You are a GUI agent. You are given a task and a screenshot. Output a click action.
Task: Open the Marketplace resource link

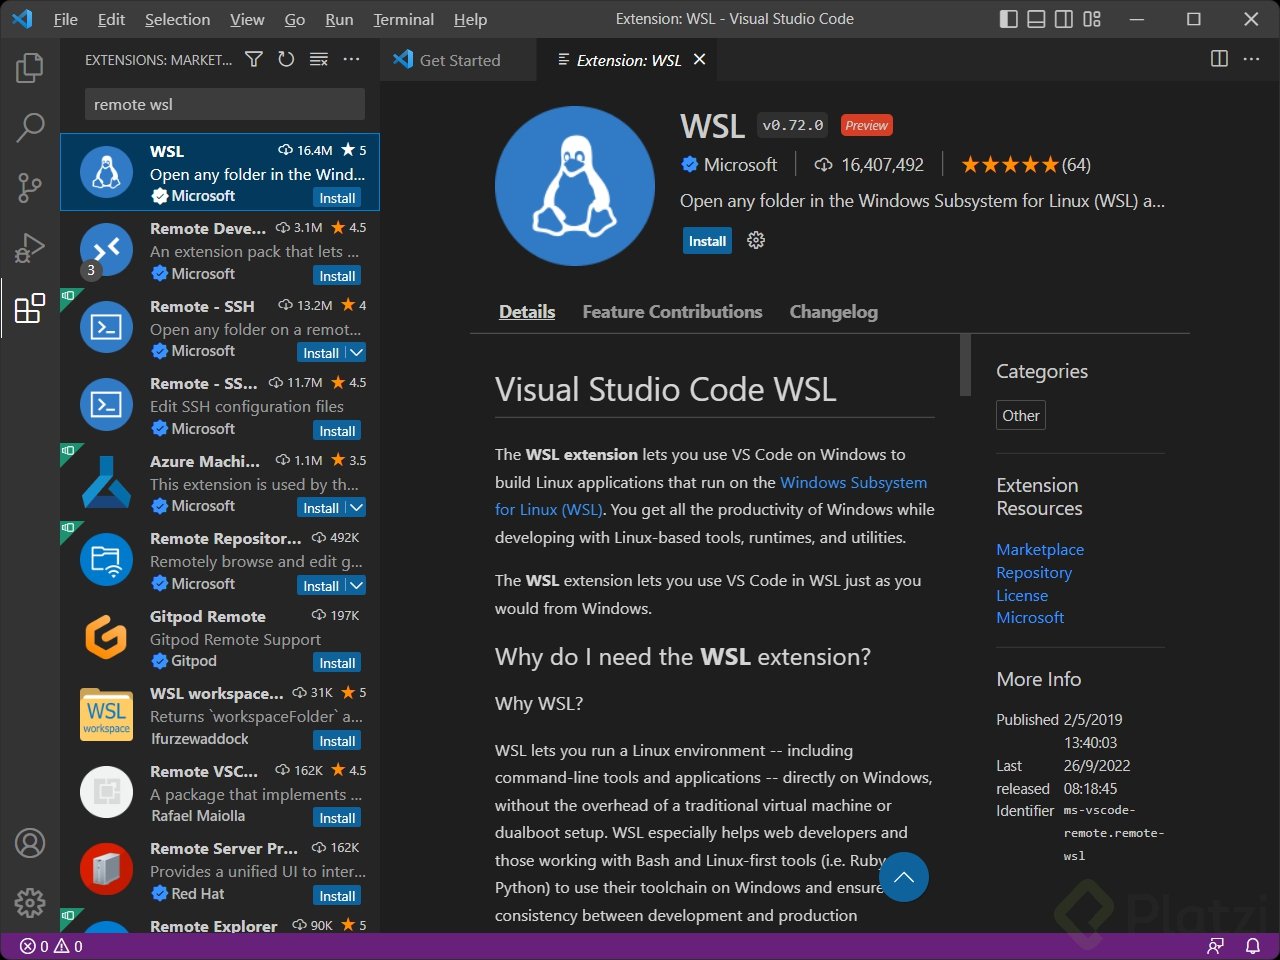(1040, 549)
